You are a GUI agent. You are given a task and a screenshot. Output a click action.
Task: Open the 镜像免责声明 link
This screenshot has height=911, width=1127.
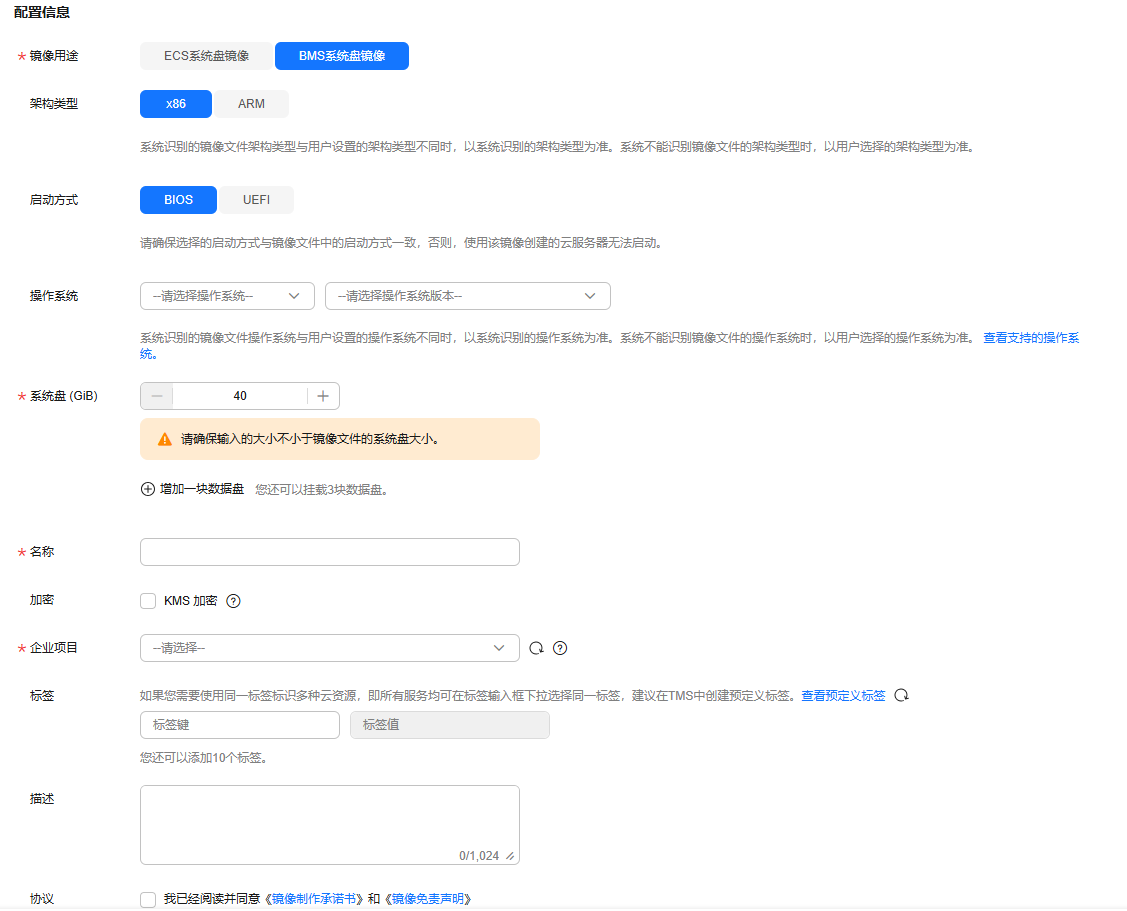click(x=428, y=899)
